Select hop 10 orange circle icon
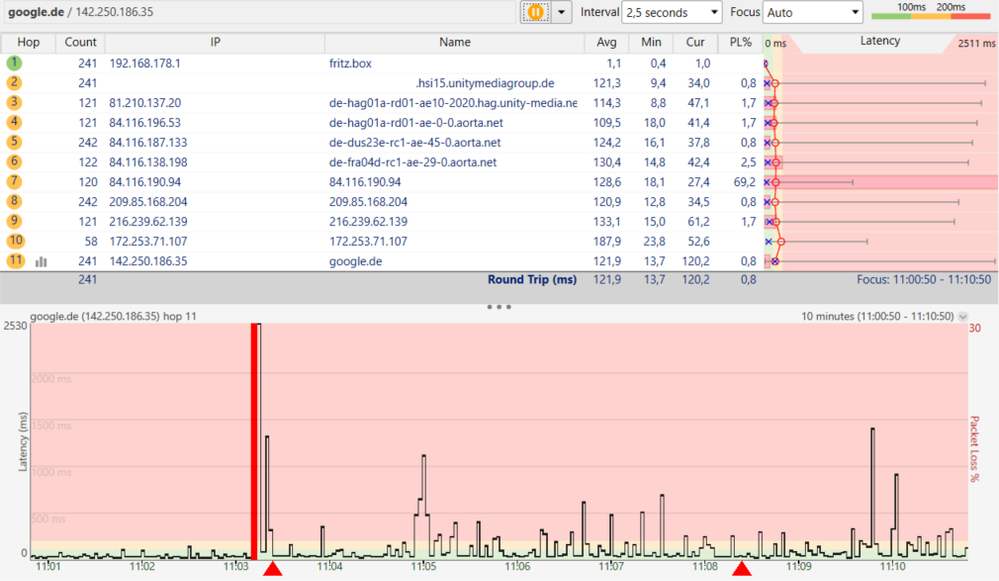Image resolution: width=999 pixels, height=581 pixels. tap(15, 241)
